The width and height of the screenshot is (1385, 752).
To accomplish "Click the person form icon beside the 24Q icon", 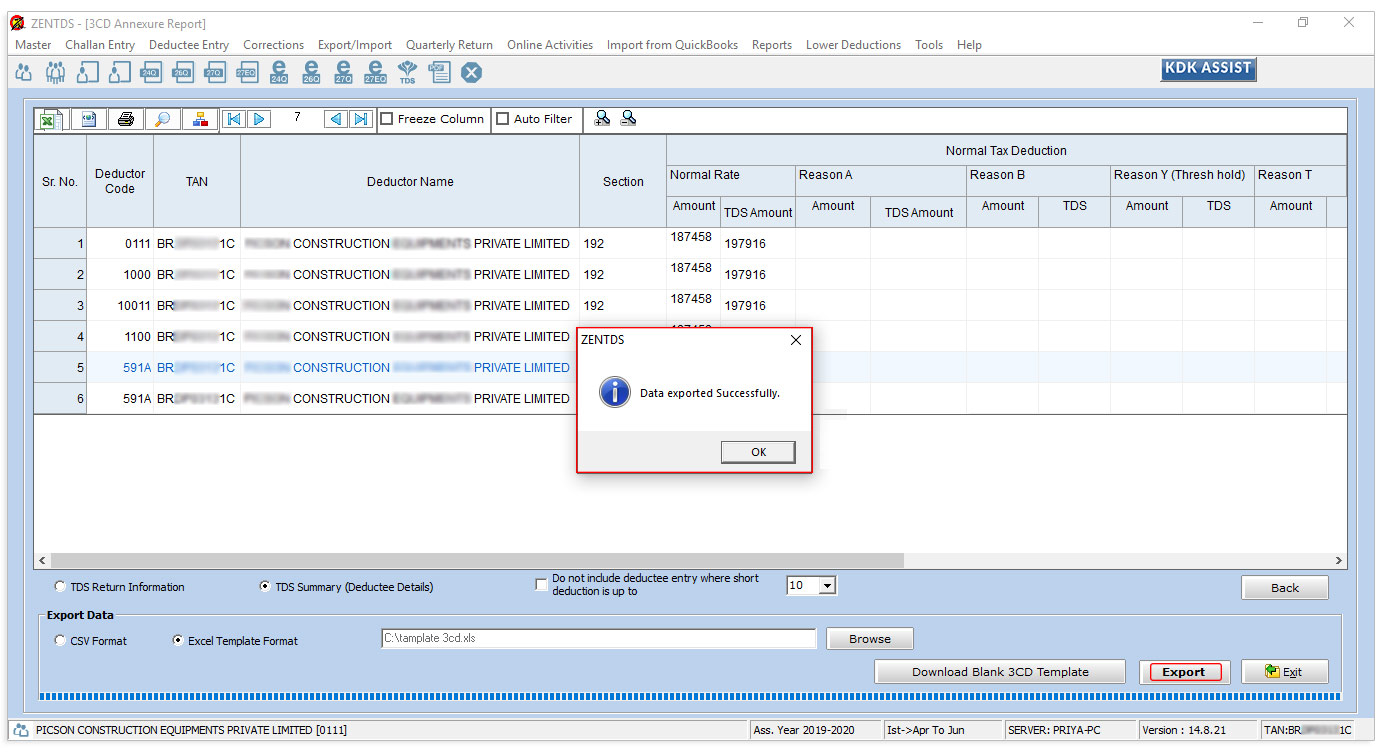I will [x=120, y=72].
